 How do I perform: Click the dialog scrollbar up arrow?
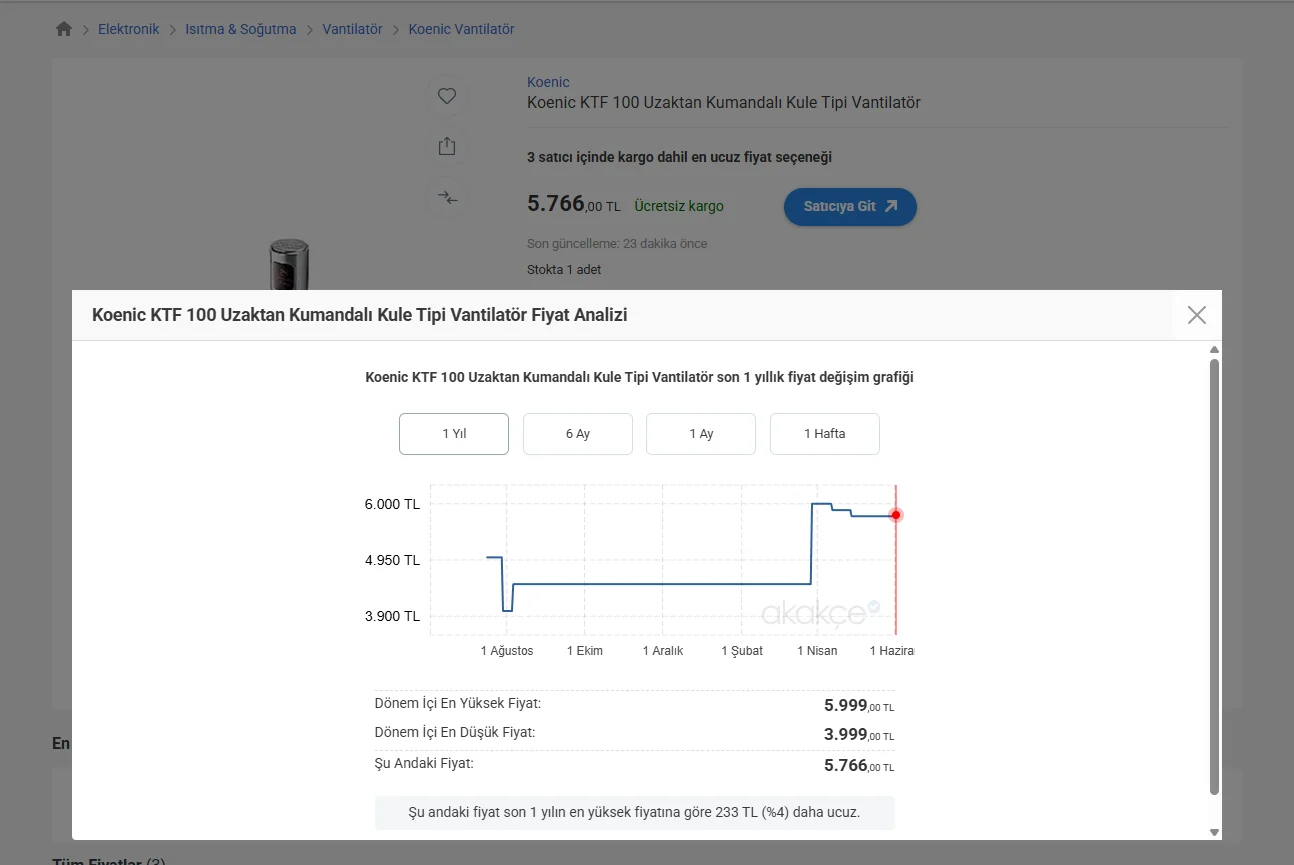(x=1215, y=349)
